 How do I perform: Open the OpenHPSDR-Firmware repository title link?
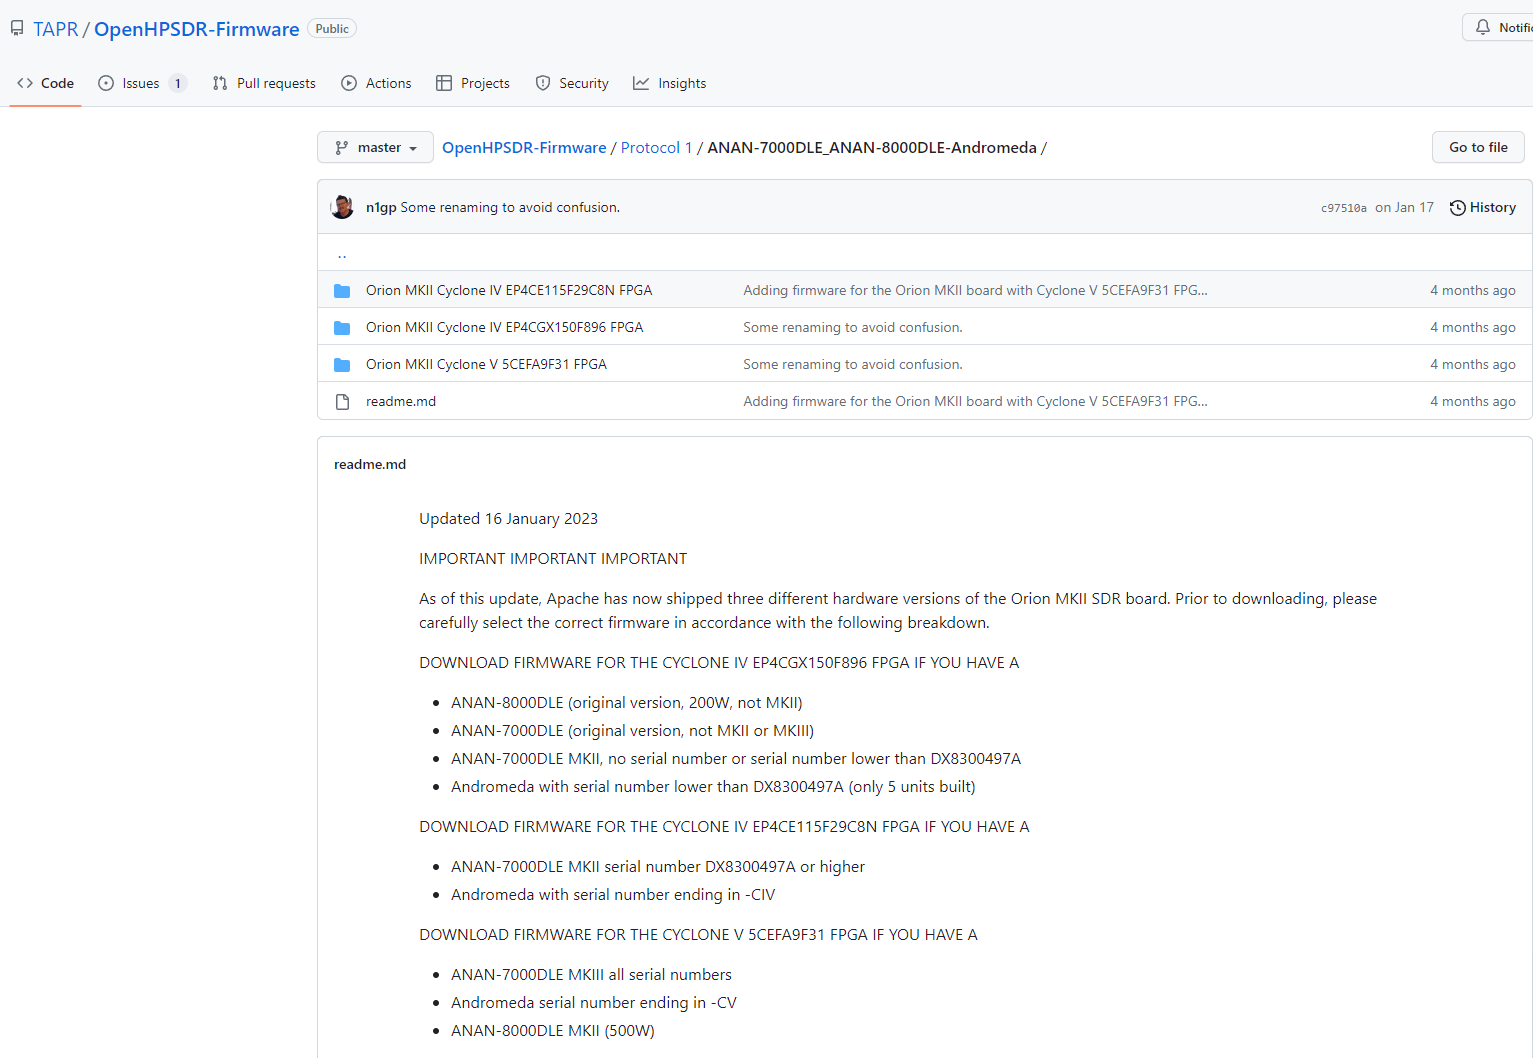[x=196, y=29]
